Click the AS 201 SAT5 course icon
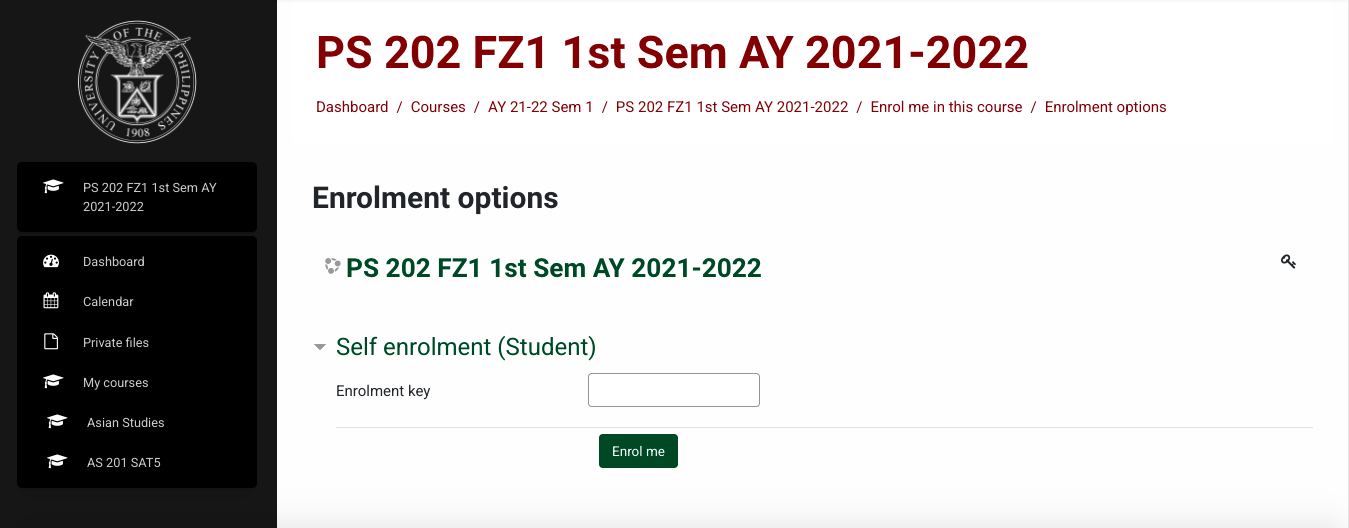The image size is (1349, 528). 57,462
